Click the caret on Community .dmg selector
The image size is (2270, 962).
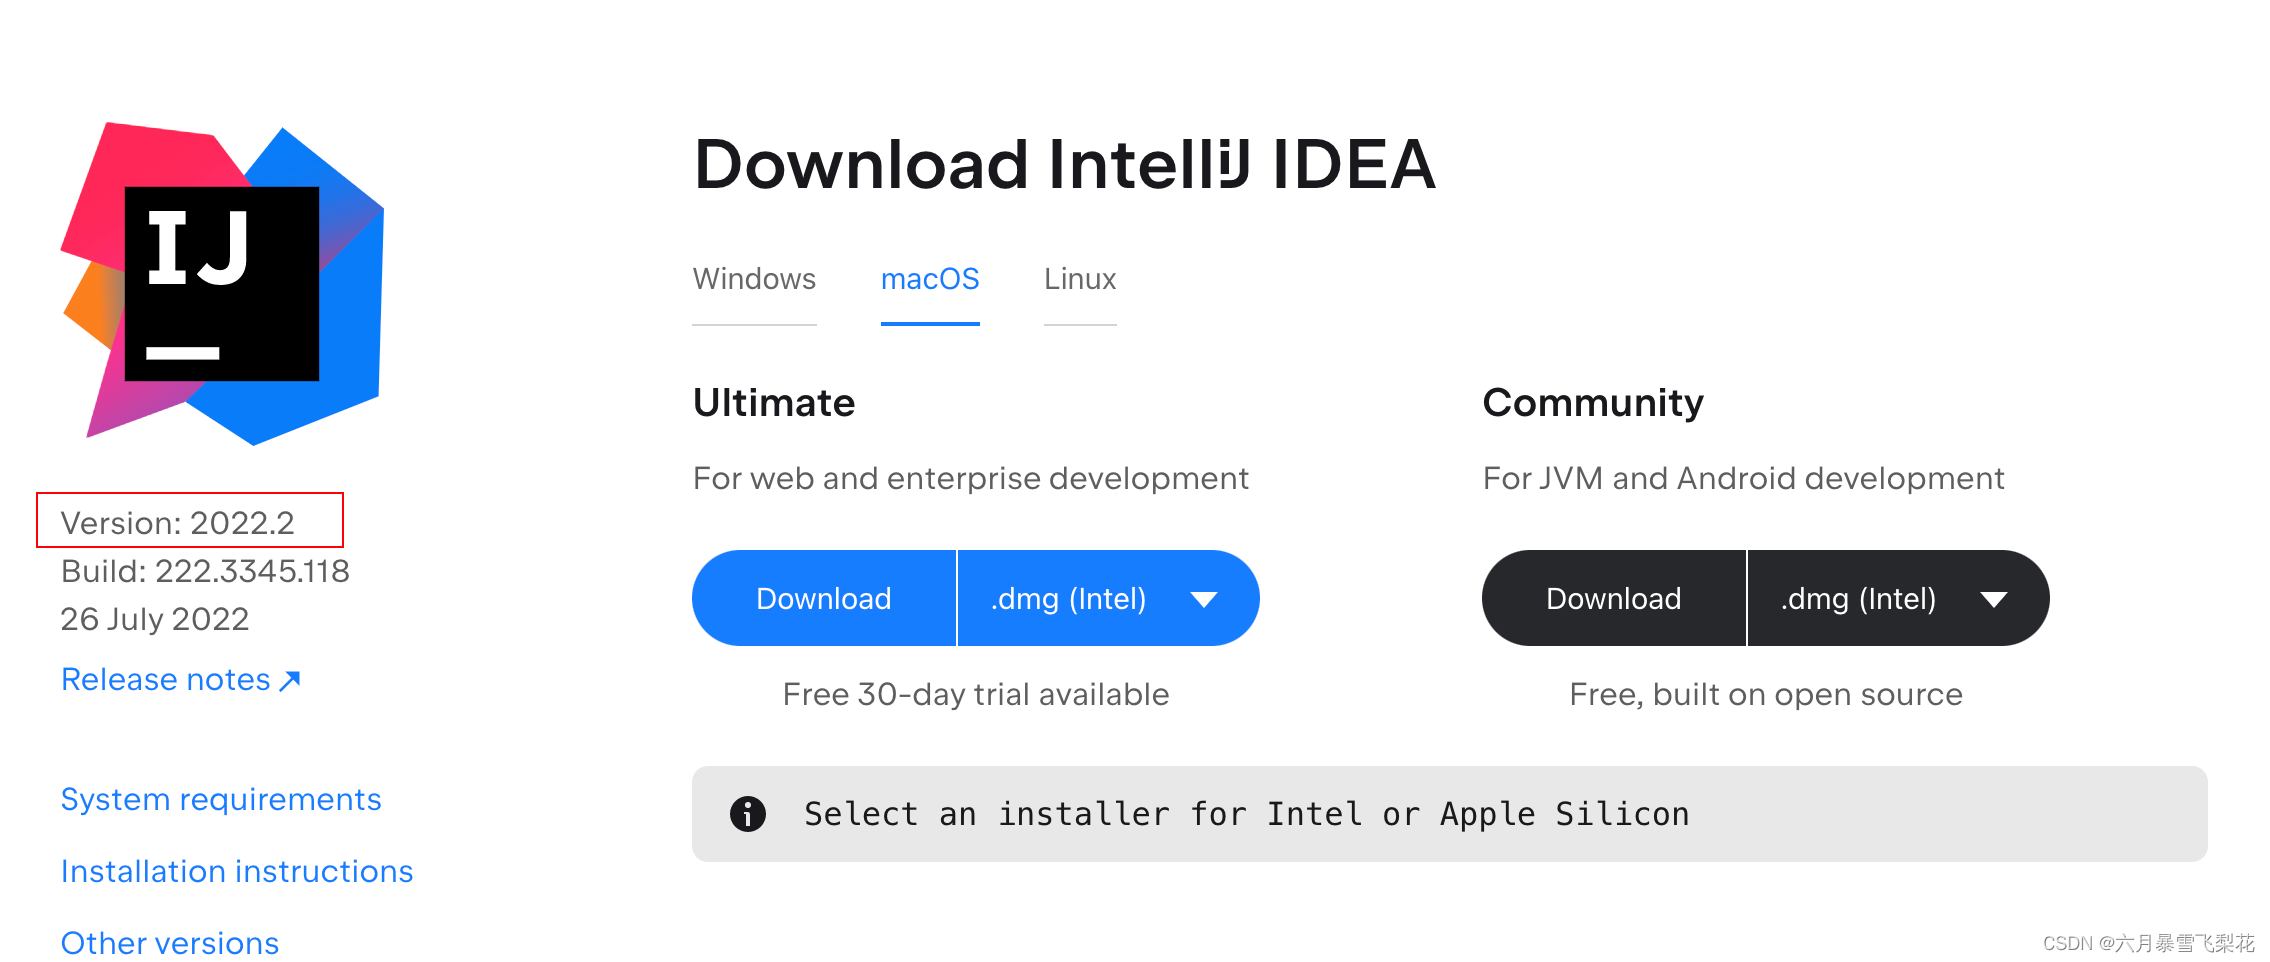click(x=1993, y=598)
